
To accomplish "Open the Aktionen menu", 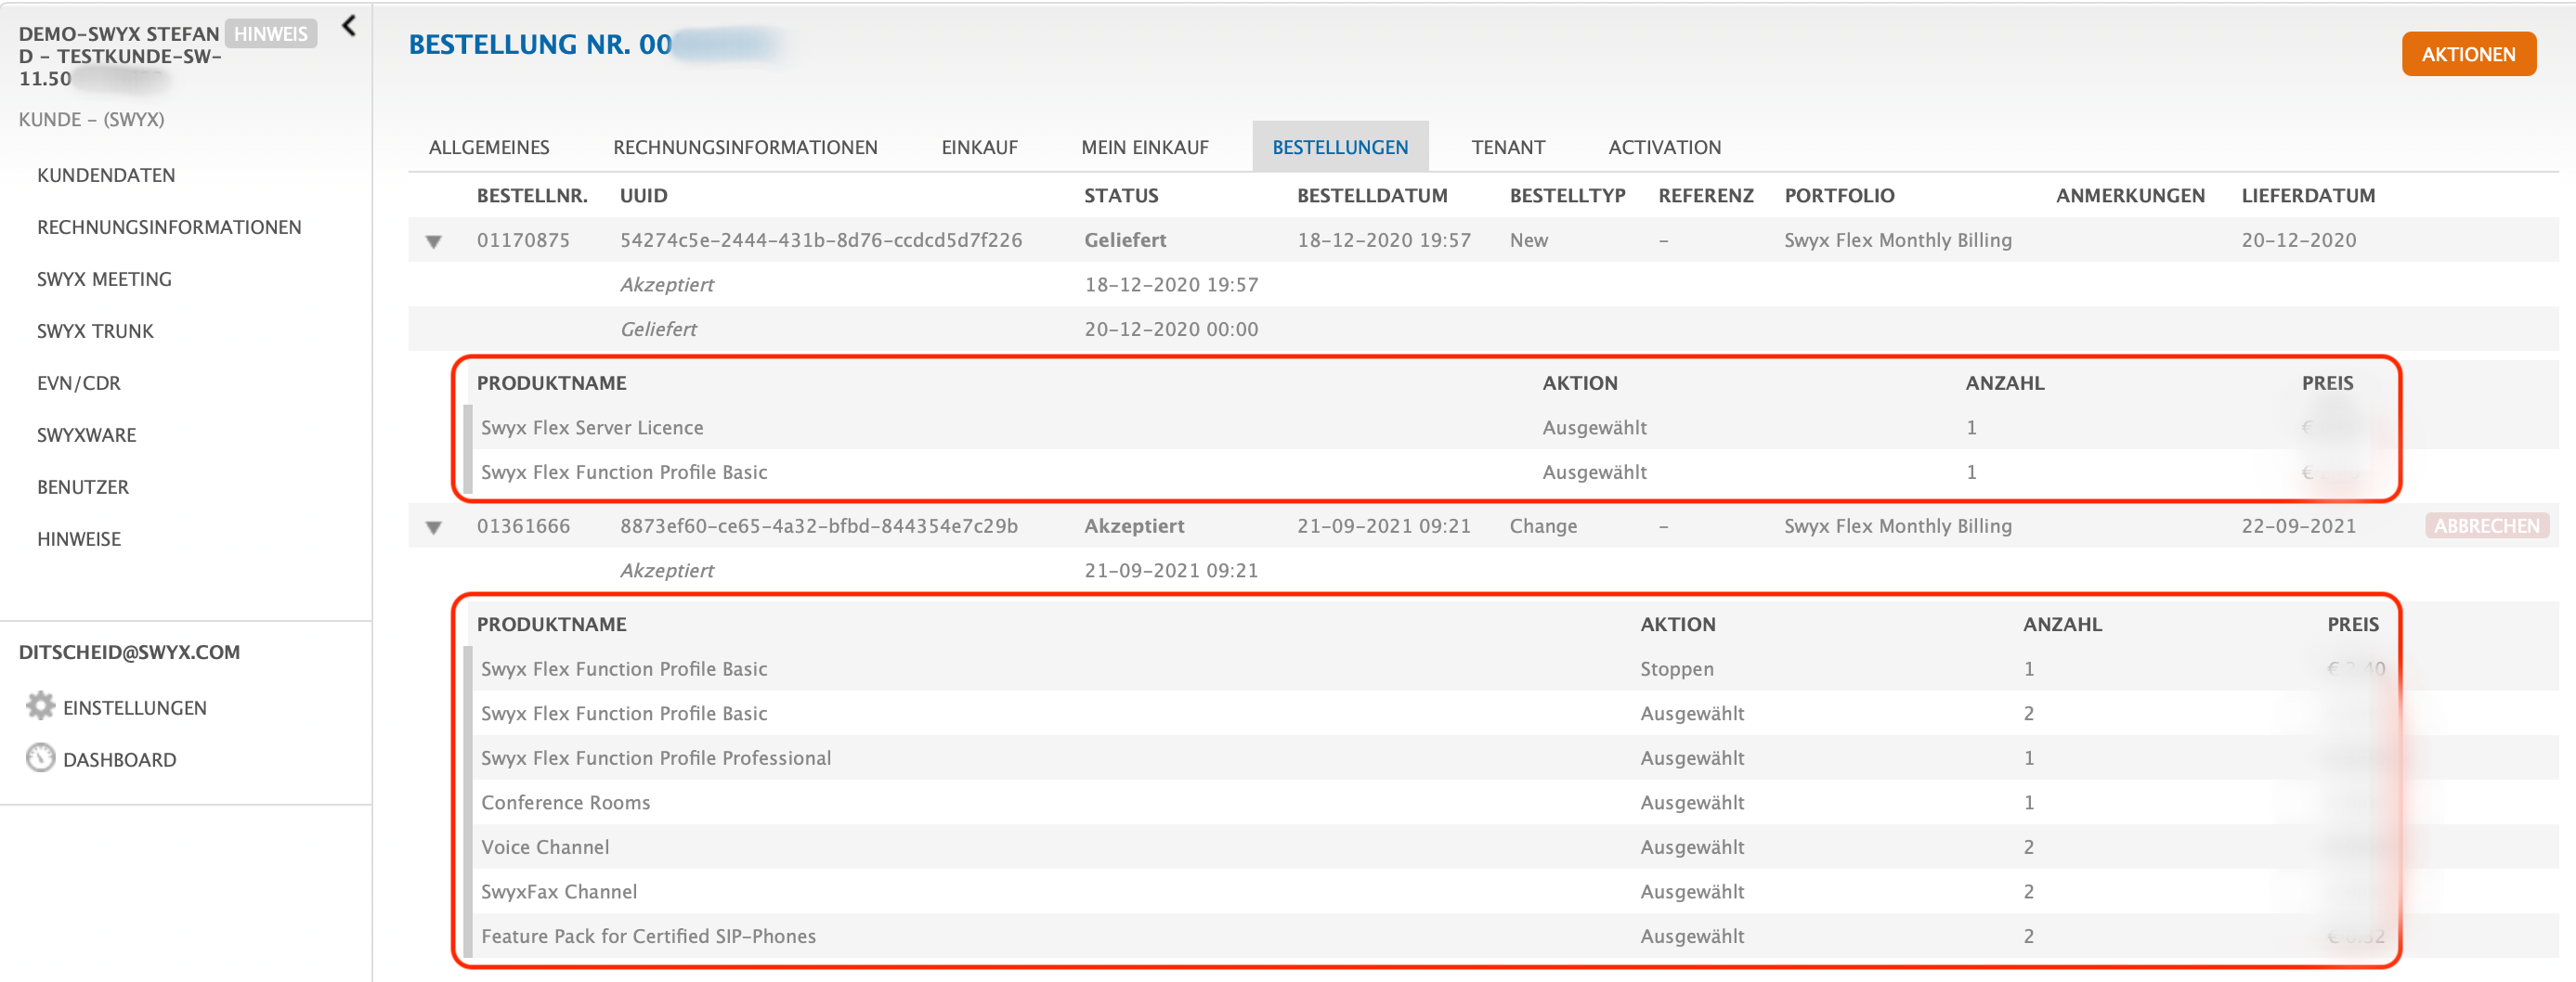I will click(2467, 54).
